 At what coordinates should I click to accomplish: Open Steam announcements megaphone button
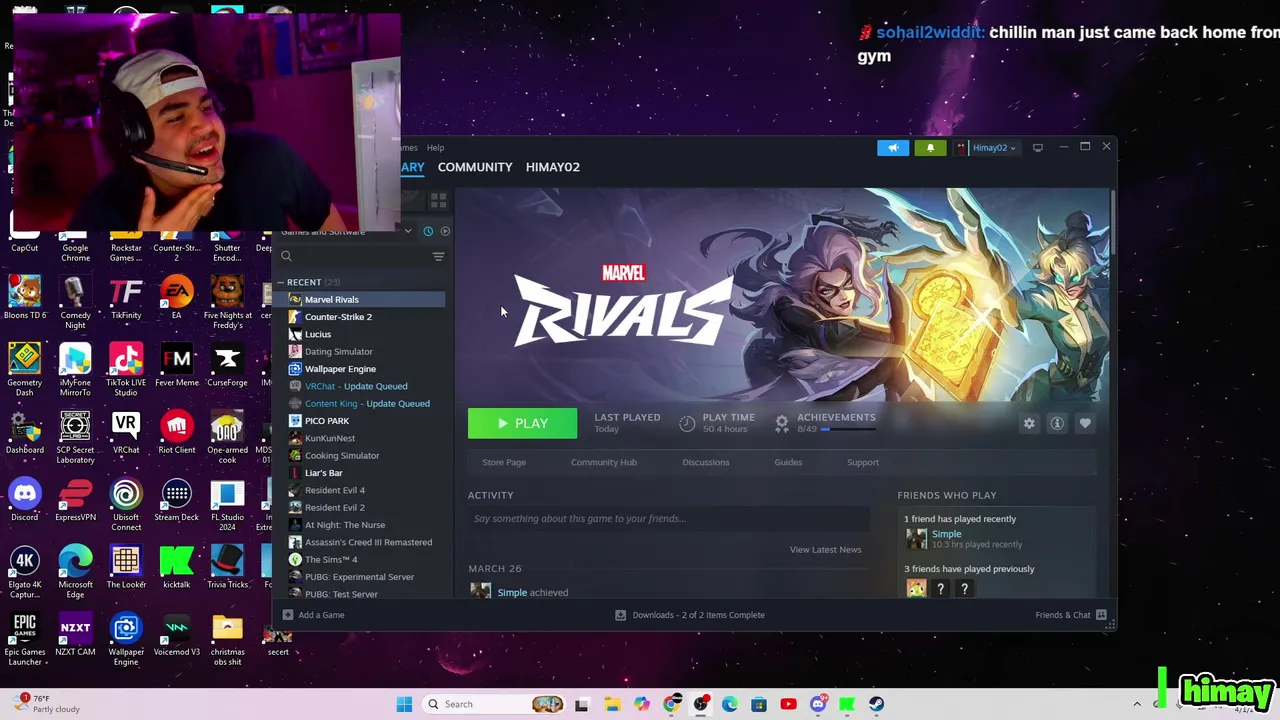click(893, 148)
